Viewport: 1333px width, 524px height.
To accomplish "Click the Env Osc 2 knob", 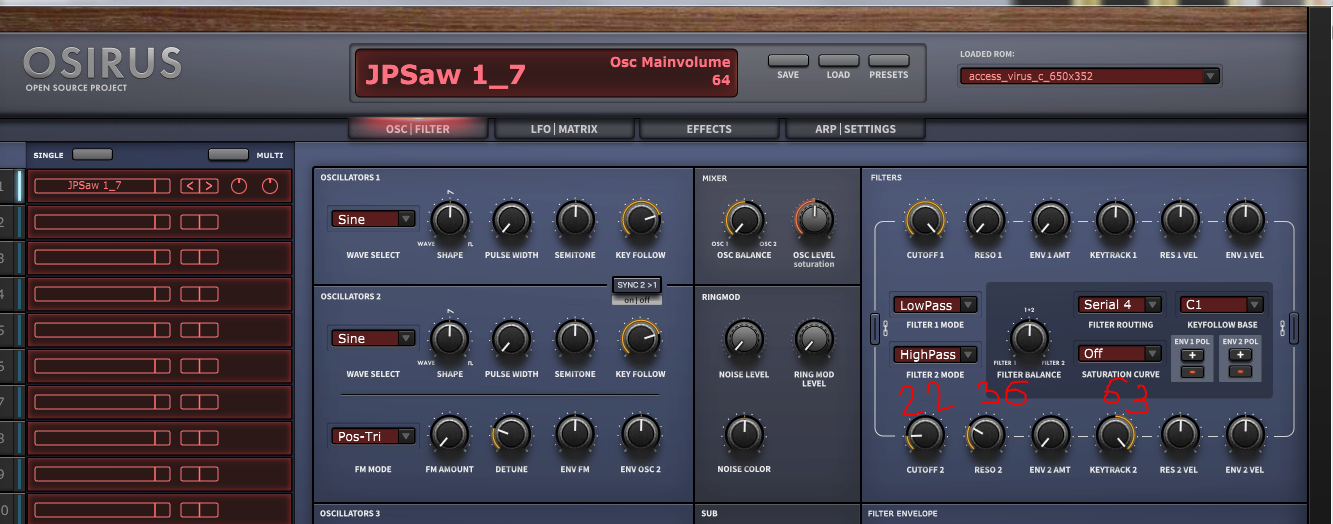I will pyautogui.click(x=641, y=434).
